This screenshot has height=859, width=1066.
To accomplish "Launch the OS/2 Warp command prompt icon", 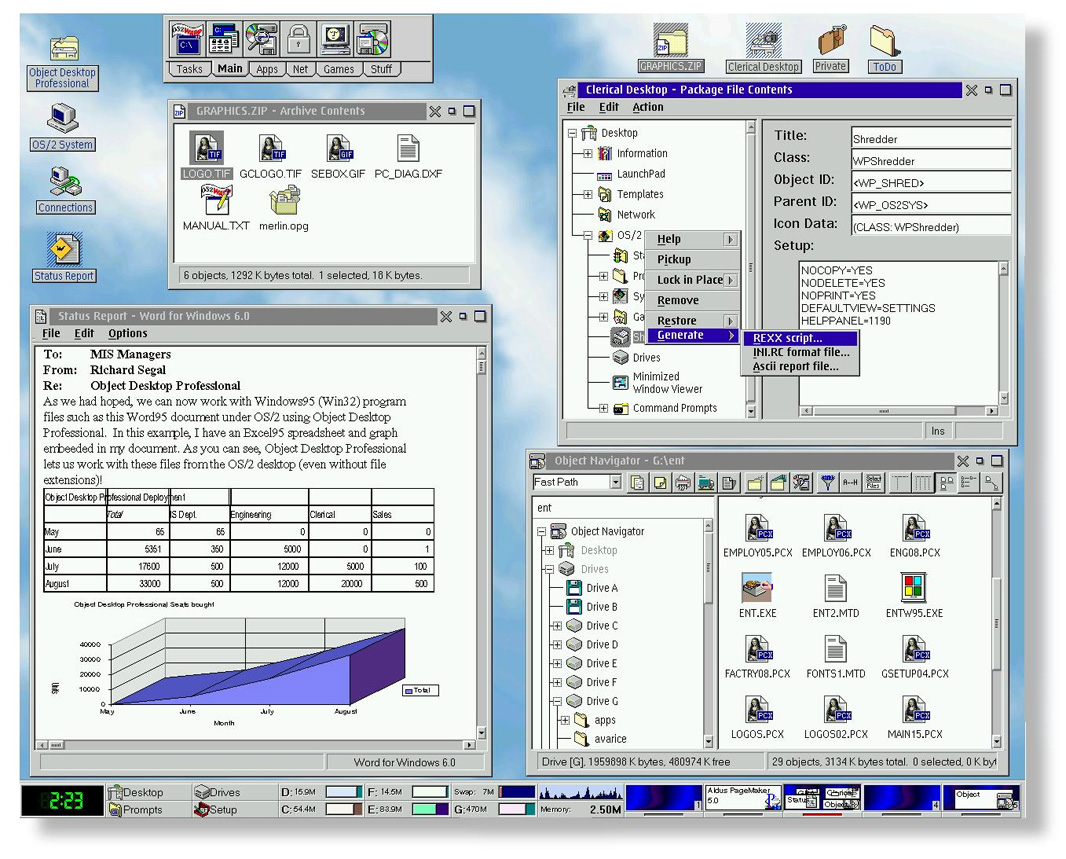I will tap(187, 40).
